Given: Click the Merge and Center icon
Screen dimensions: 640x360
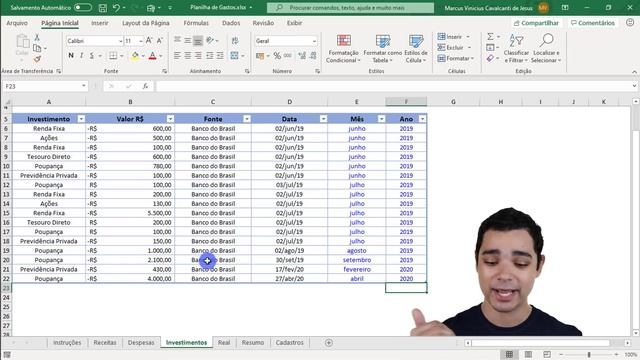Looking at the screenshot, I should [x=234, y=56].
